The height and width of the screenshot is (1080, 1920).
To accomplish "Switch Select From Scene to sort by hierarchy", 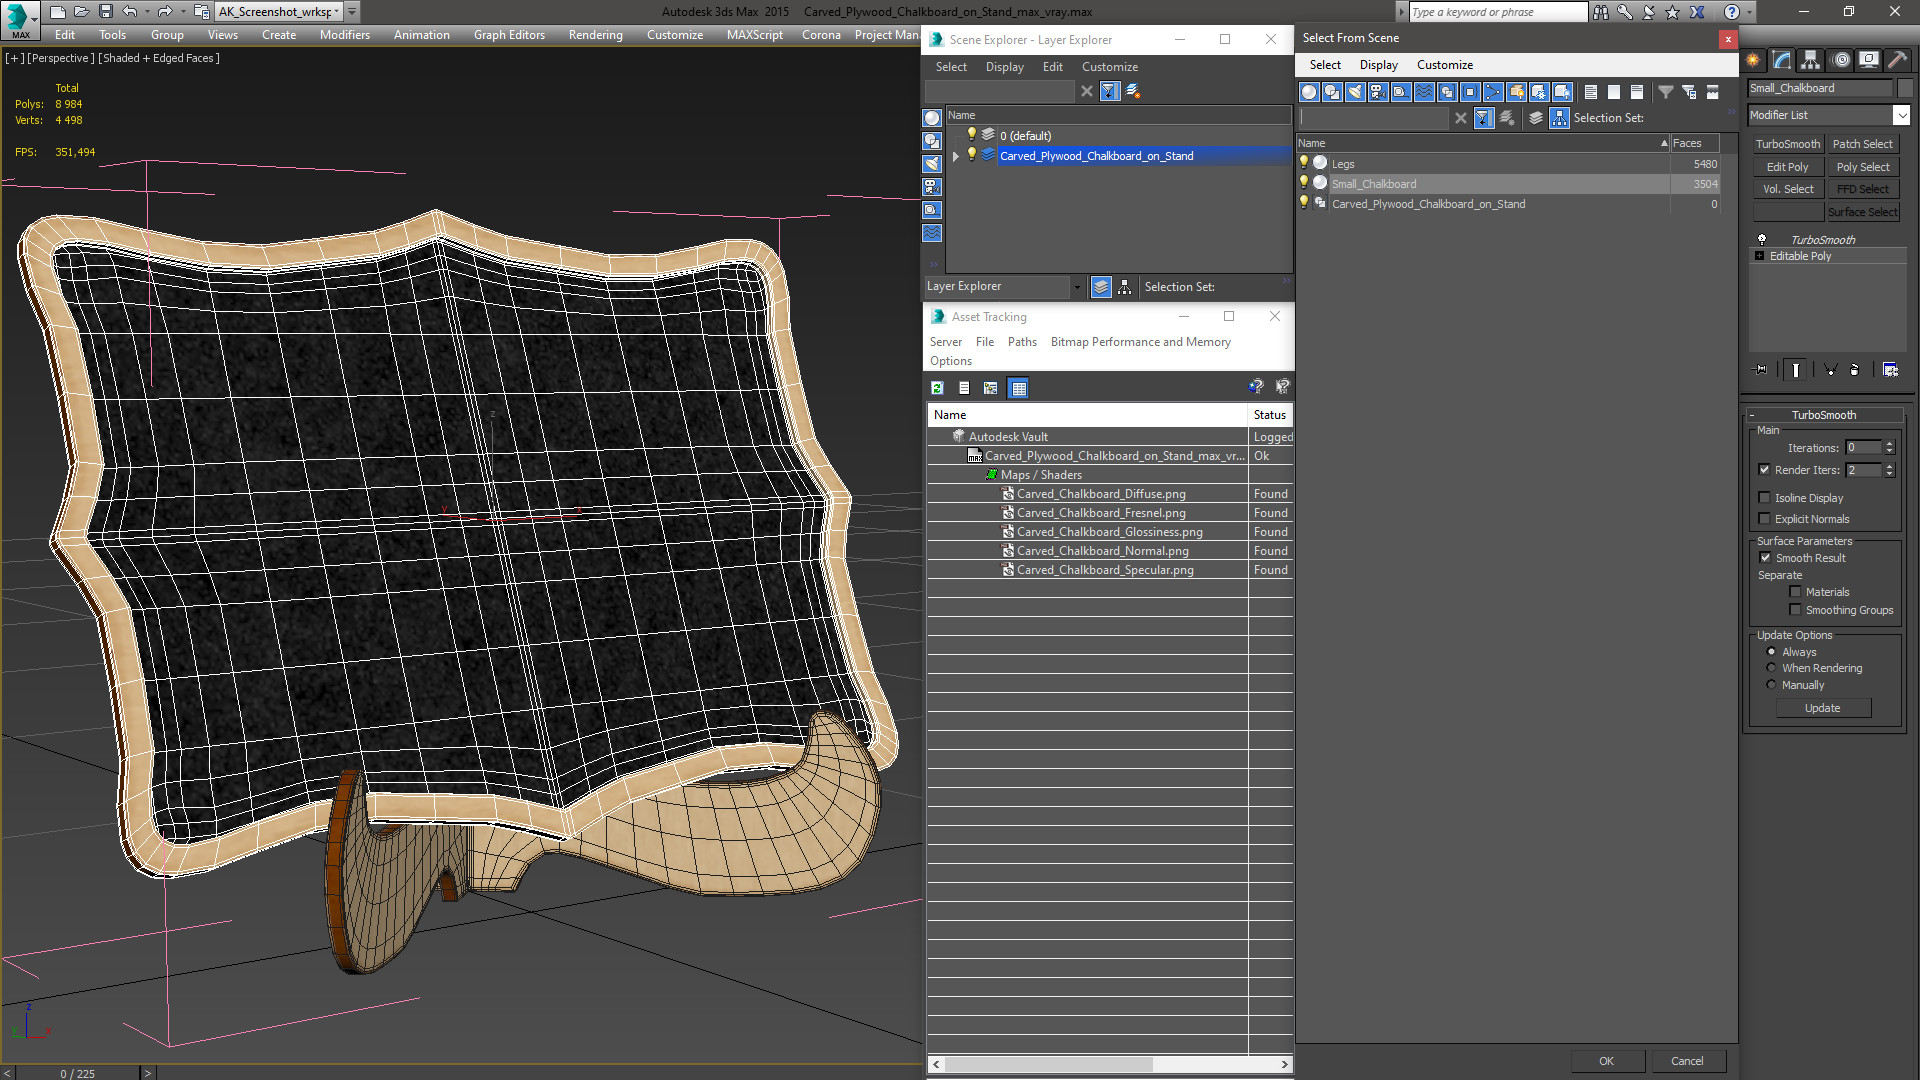I will pos(1560,118).
